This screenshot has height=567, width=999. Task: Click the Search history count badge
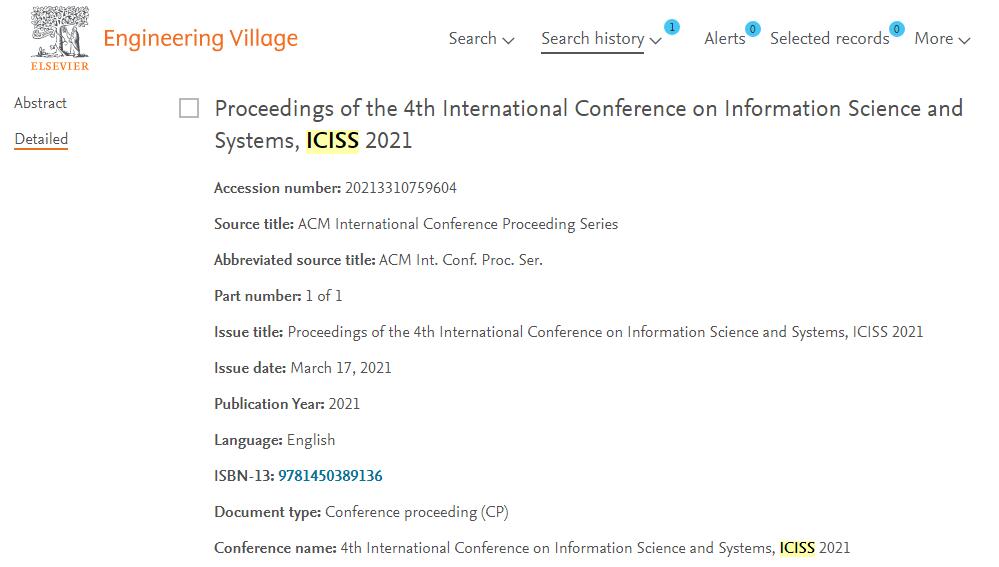[x=672, y=27]
